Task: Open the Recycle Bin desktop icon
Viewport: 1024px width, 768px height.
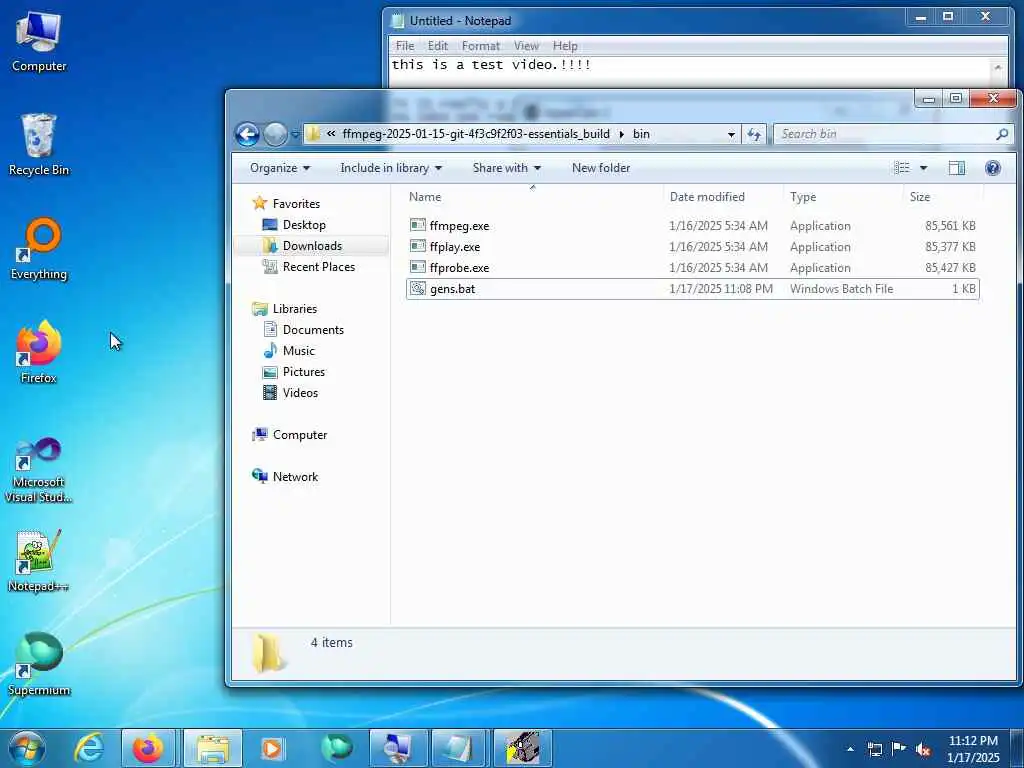Action: point(39,144)
